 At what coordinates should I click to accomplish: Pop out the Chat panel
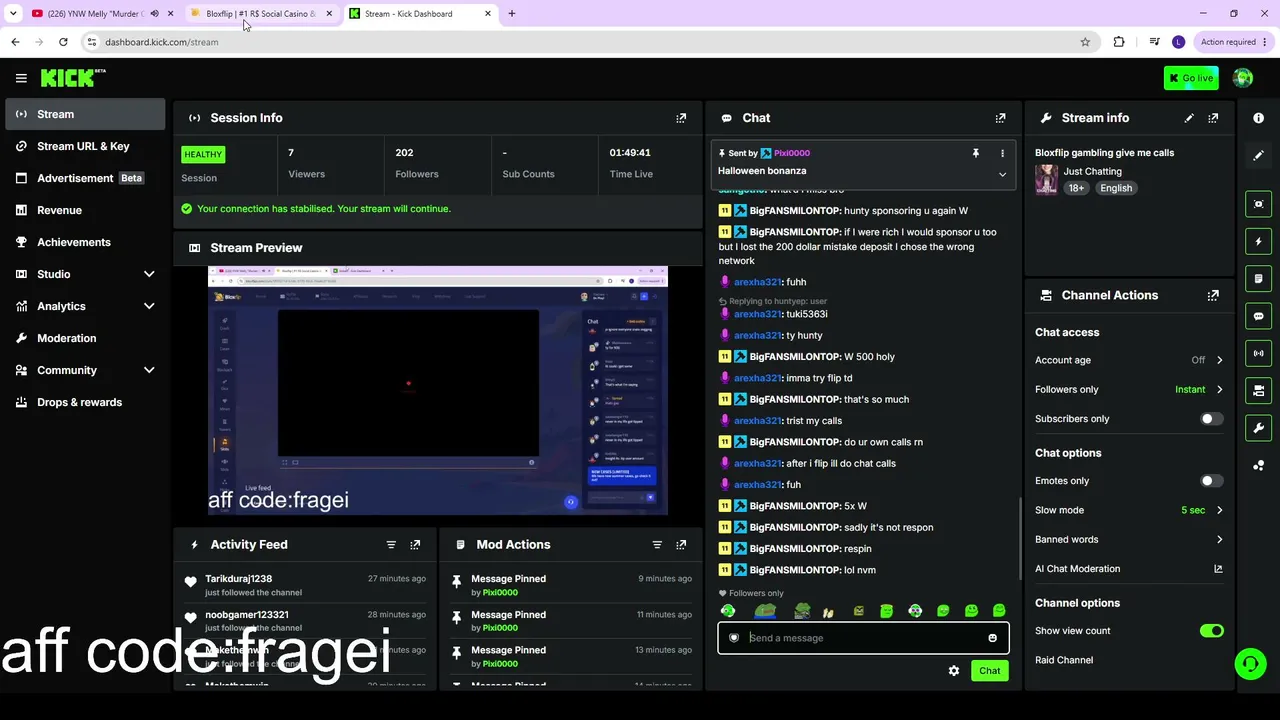[x=1000, y=118]
